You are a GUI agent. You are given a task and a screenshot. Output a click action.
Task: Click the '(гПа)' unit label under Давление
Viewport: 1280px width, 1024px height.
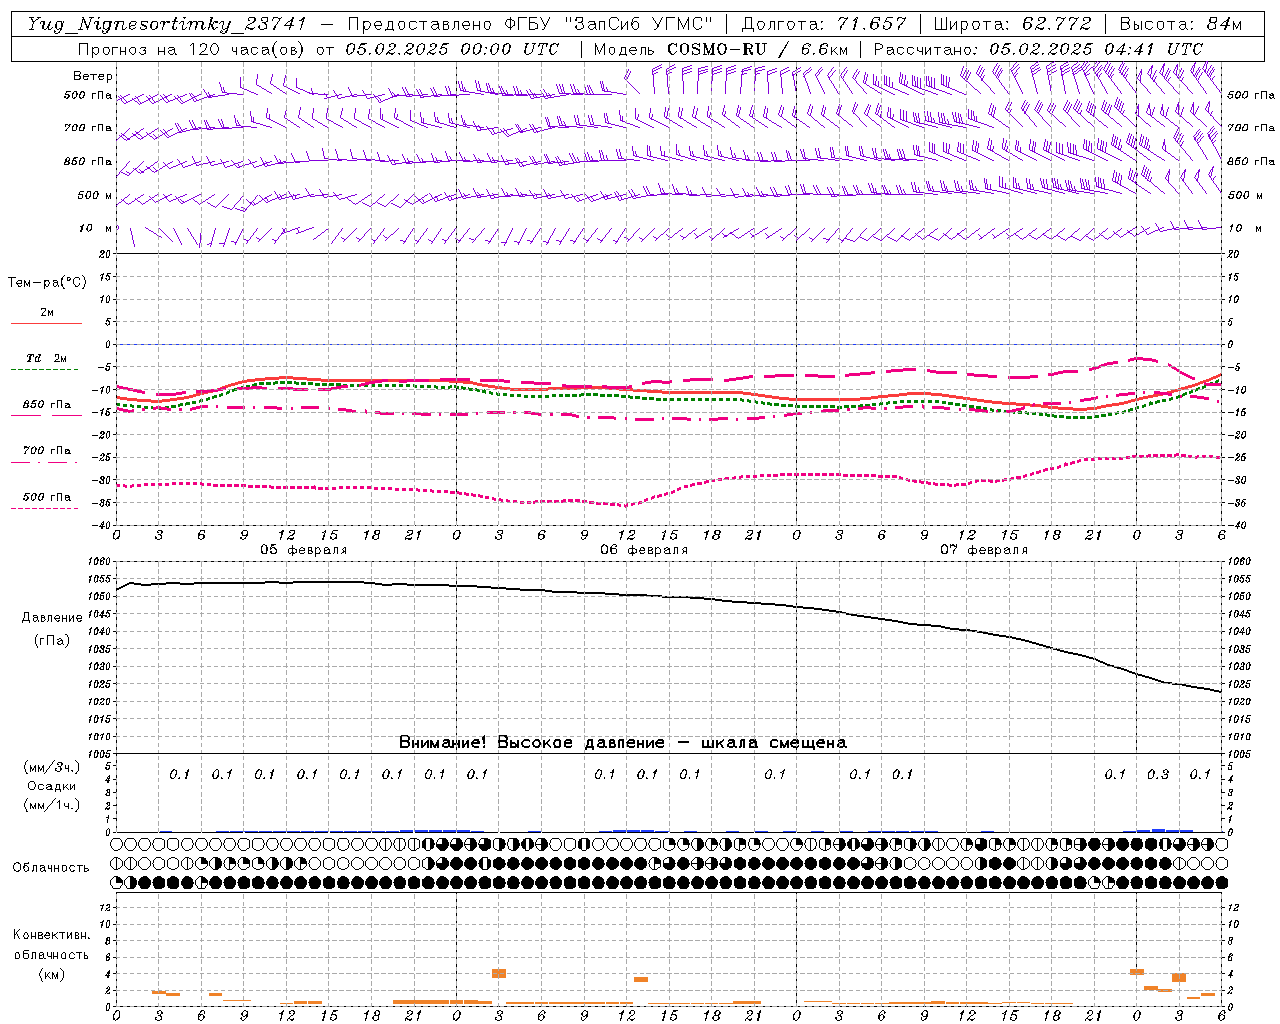[52, 640]
